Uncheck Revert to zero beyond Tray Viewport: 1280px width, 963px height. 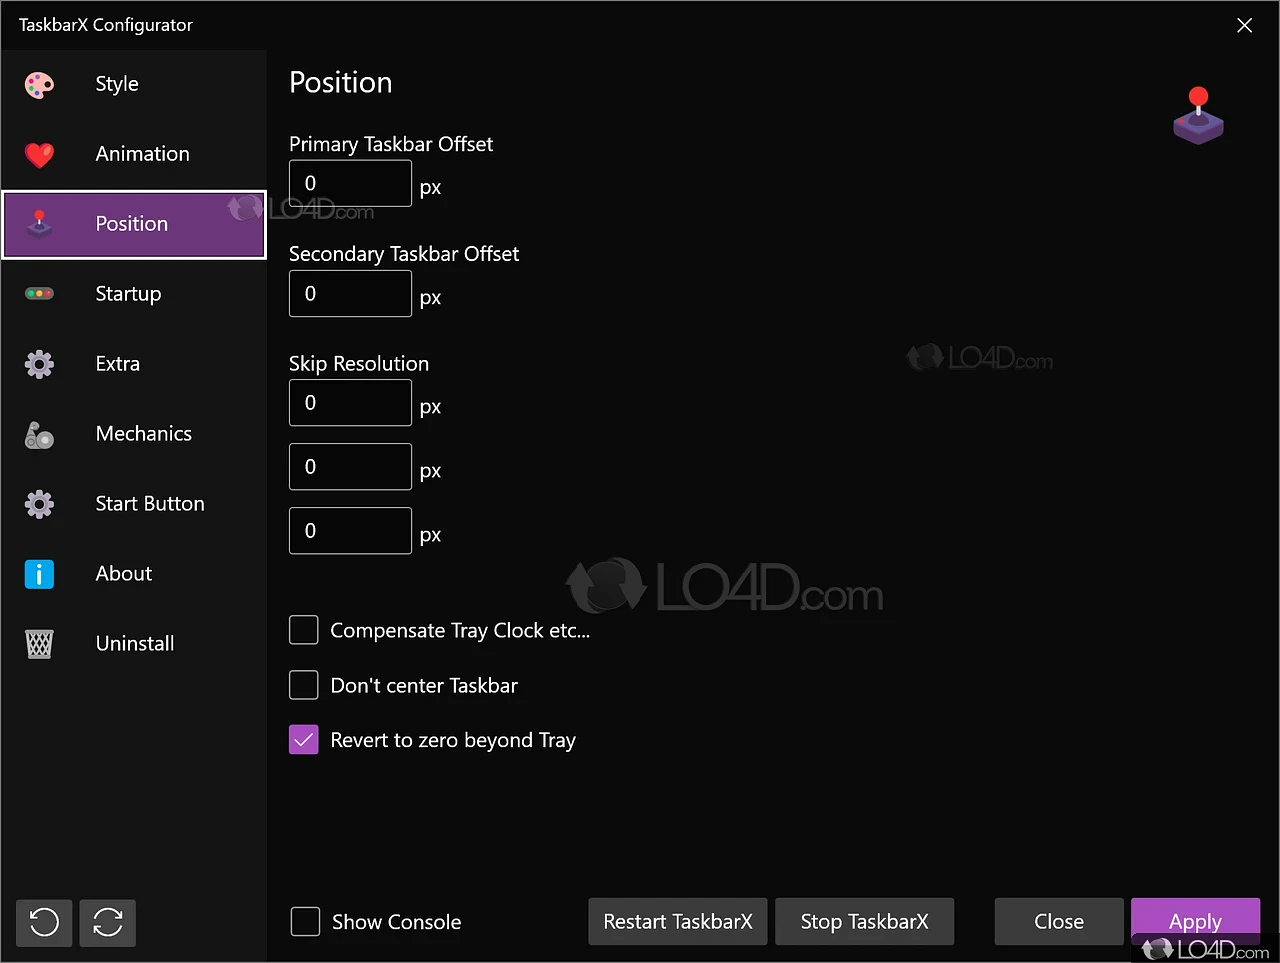click(x=304, y=740)
